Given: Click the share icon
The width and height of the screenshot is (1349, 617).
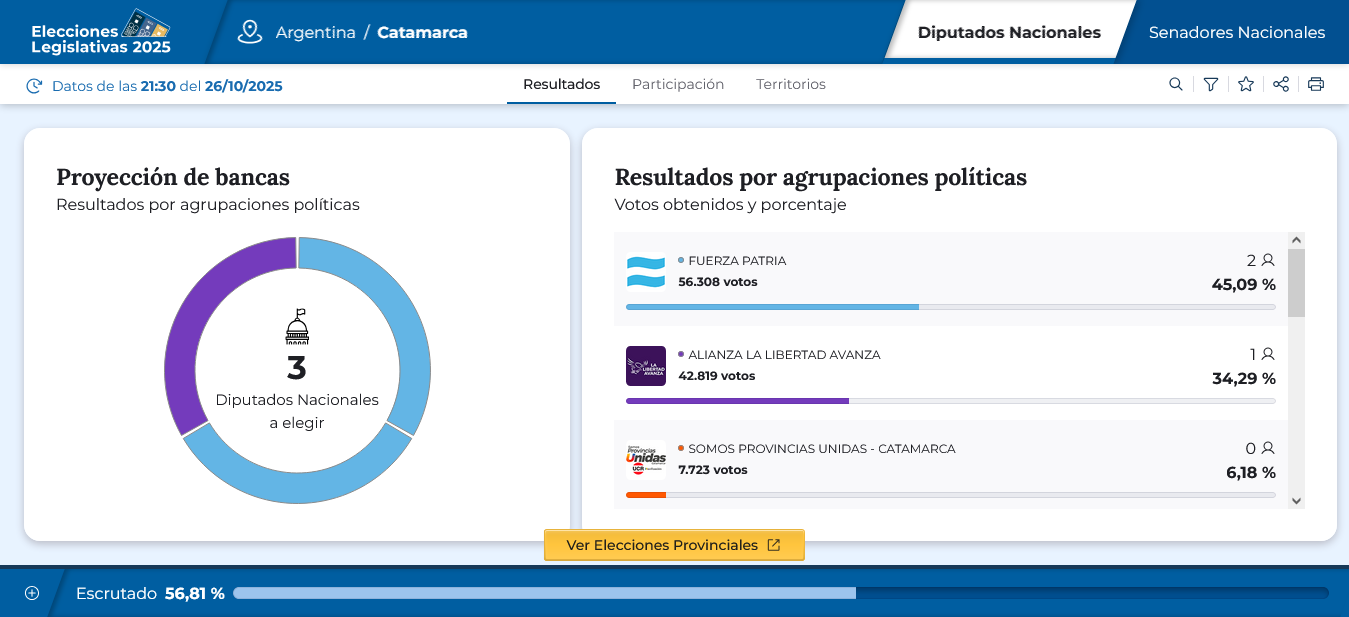Looking at the screenshot, I should pos(1281,85).
